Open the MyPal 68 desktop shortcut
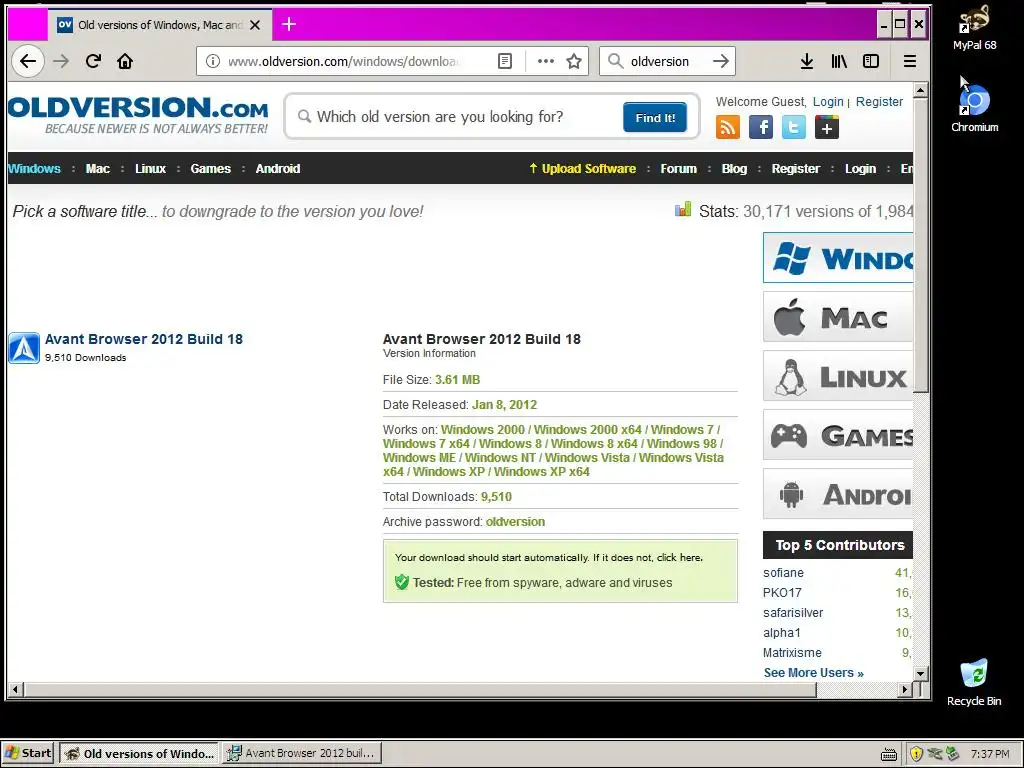This screenshot has width=1024, height=768. click(x=974, y=27)
